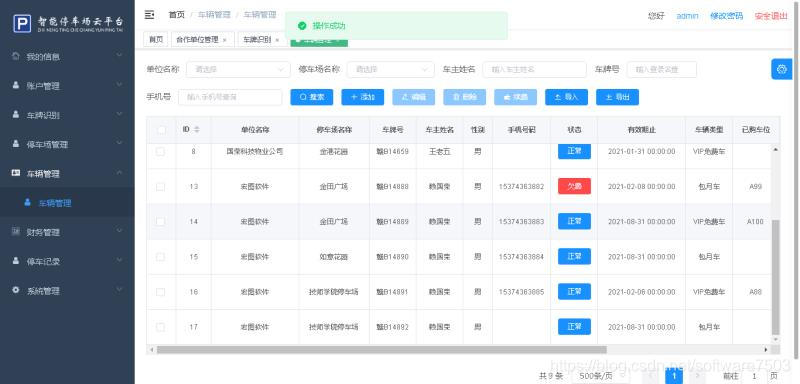
Task: Expand the 财务管理 sidebar menu
Action: 119,231
